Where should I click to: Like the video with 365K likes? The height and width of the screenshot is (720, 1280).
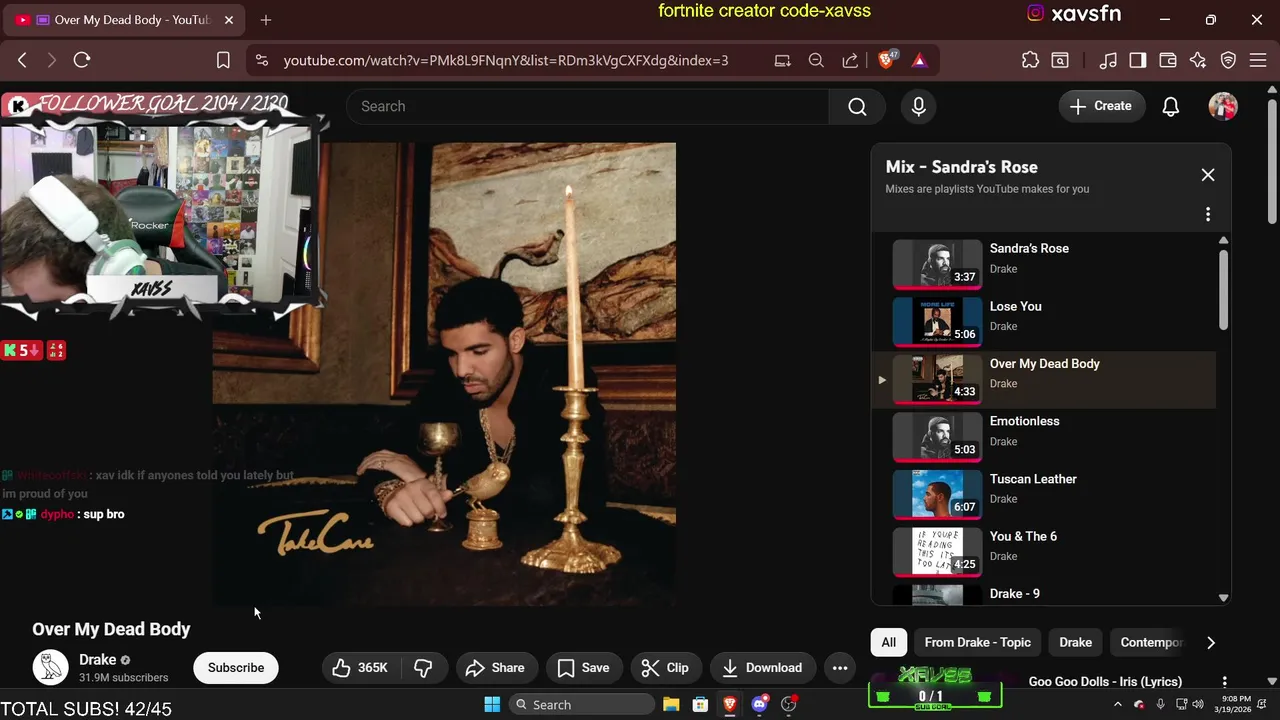click(x=360, y=668)
